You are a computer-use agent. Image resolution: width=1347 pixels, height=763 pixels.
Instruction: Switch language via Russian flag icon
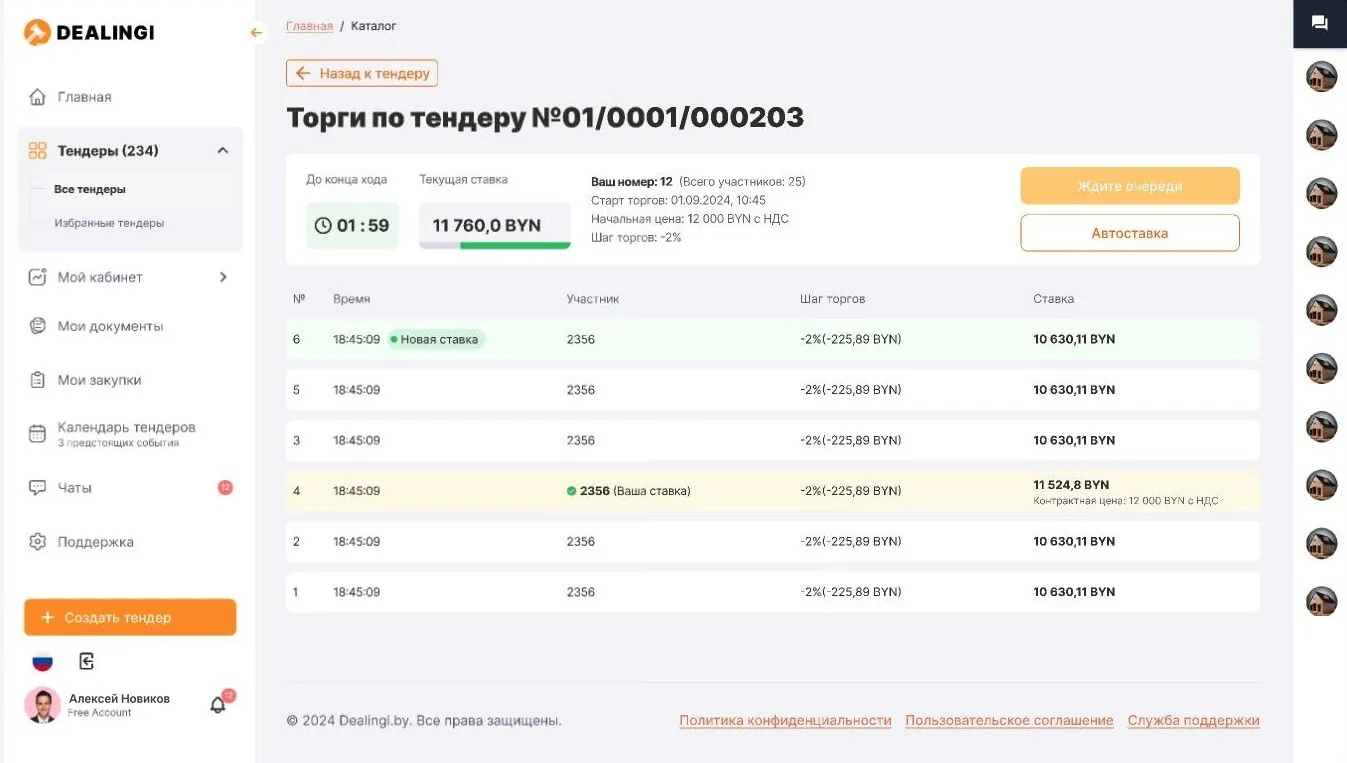tap(42, 661)
